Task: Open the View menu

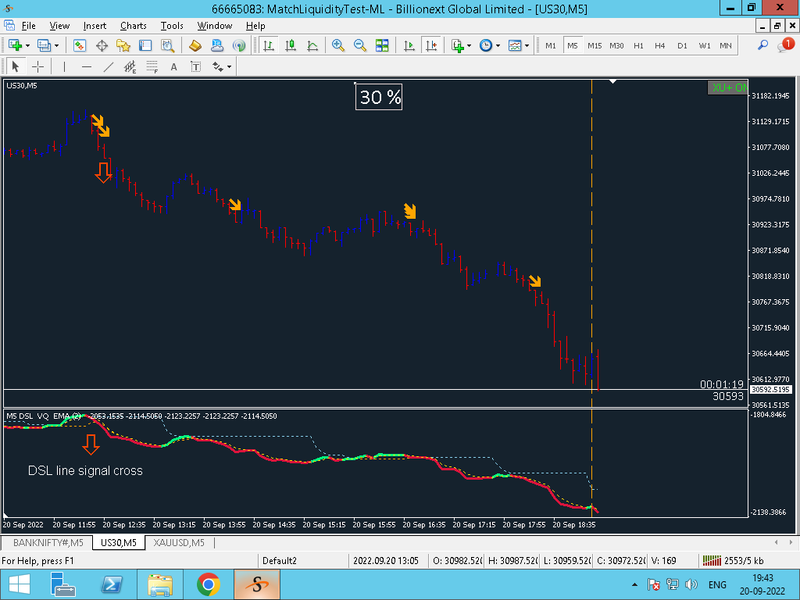Action: tap(59, 26)
